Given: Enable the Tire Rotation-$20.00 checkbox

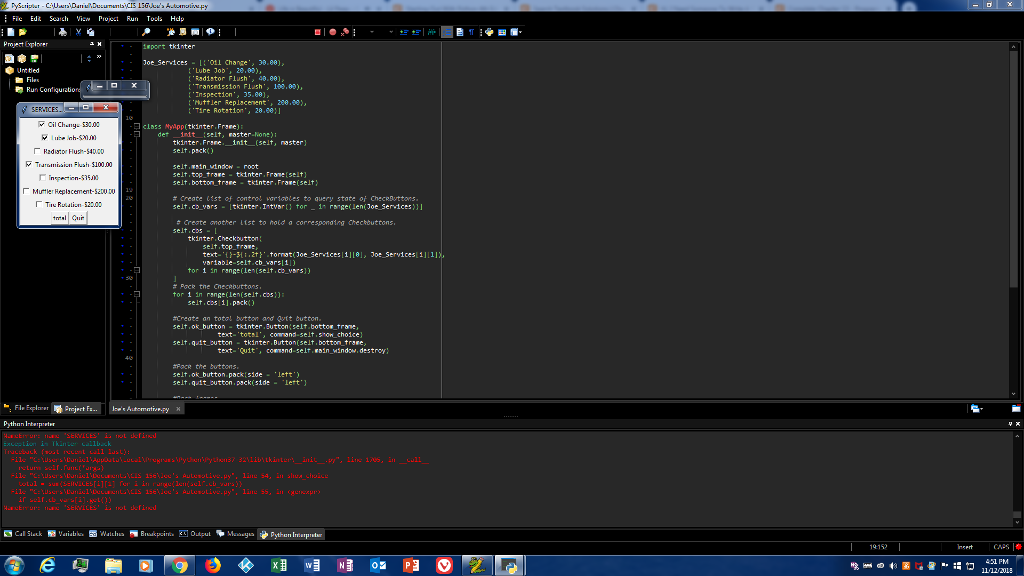Looking at the screenshot, I should (x=40, y=204).
